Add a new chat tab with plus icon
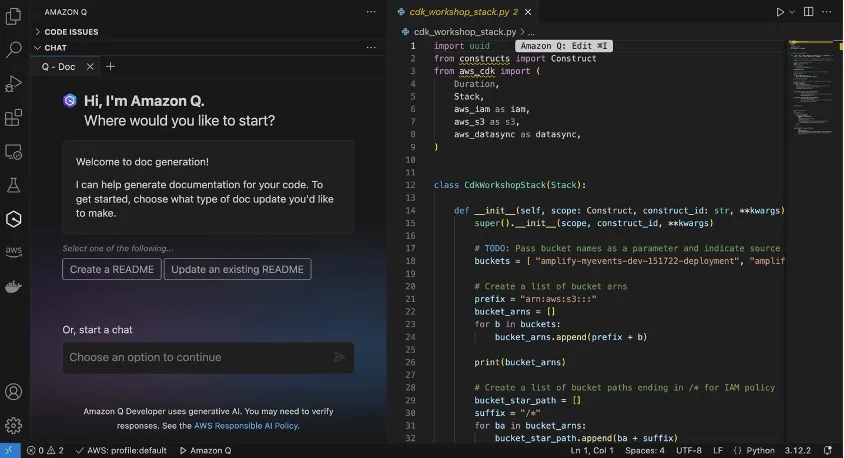The width and height of the screenshot is (844, 458). pyautogui.click(x=110, y=67)
